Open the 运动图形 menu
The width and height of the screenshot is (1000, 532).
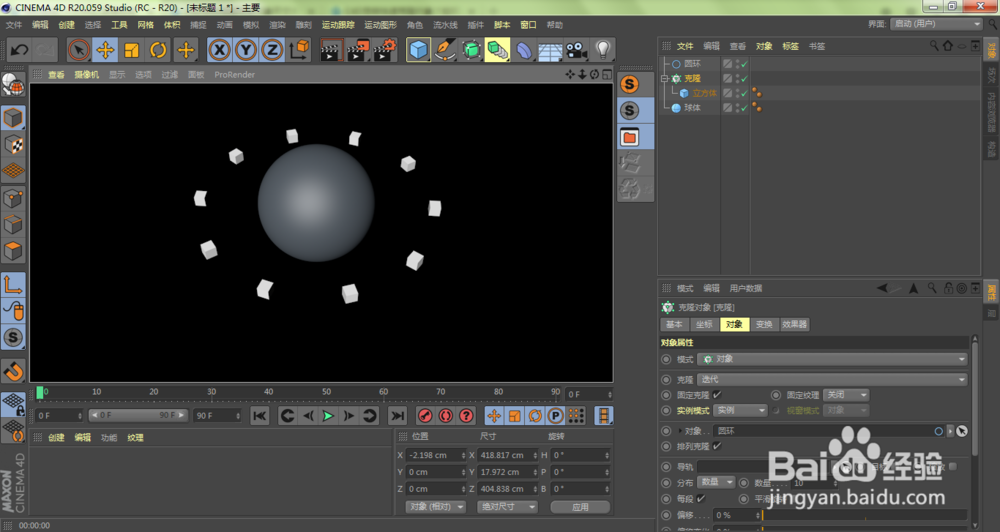tap(380, 25)
